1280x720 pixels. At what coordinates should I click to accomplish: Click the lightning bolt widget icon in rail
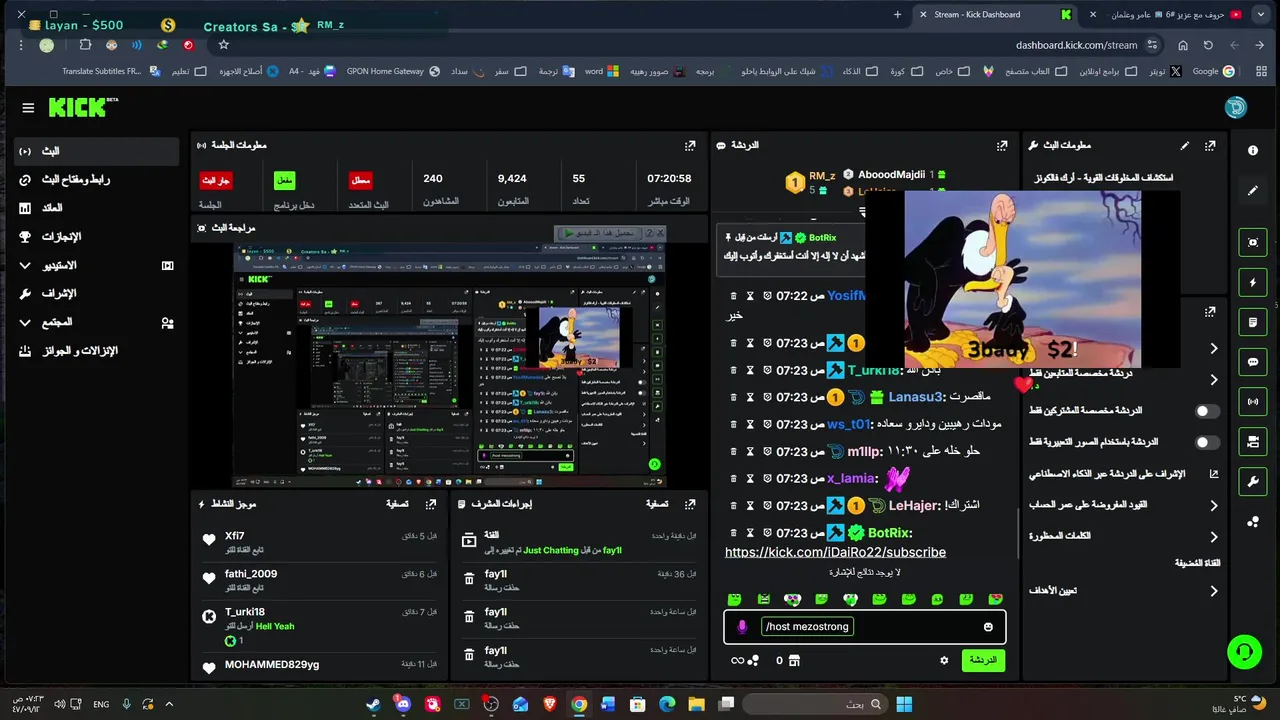(1253, 282)
